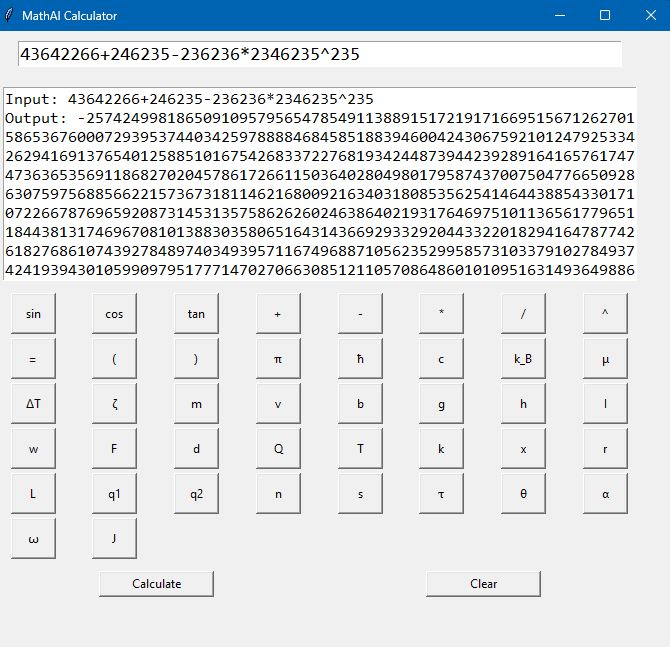Select the ζ zeta symbol button
670x647 pixels.
click(115, 404)
